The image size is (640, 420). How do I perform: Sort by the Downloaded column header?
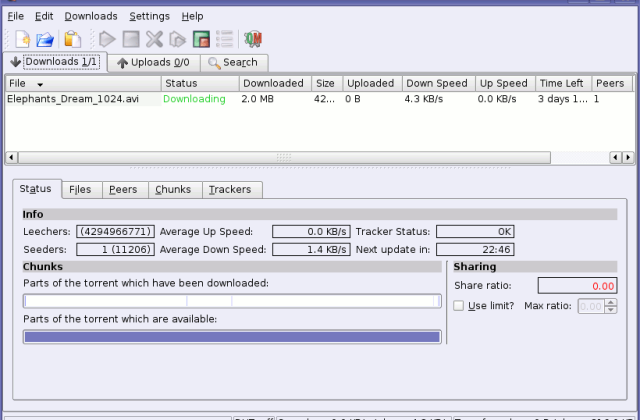pyautogui.click(x=275, y=83)
